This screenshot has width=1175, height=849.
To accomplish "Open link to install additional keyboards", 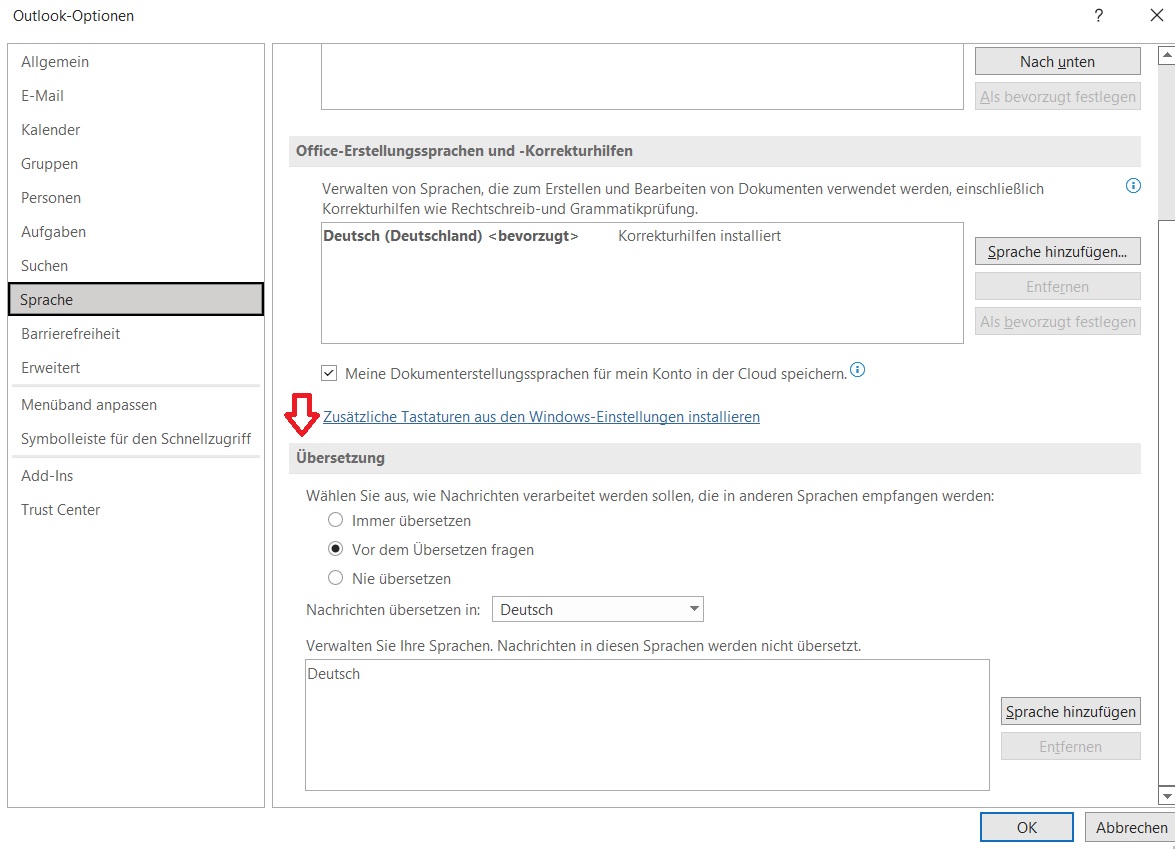I will pyautogui.click(x=541, y=417).
